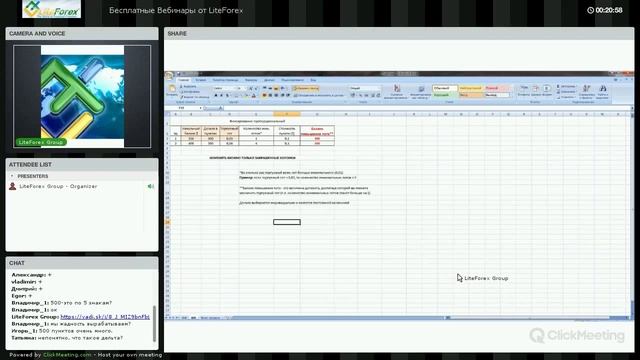Click the Host your own meeting link
Image resolution: width=640 pixels, height=360 pixels.
[130, 355]
